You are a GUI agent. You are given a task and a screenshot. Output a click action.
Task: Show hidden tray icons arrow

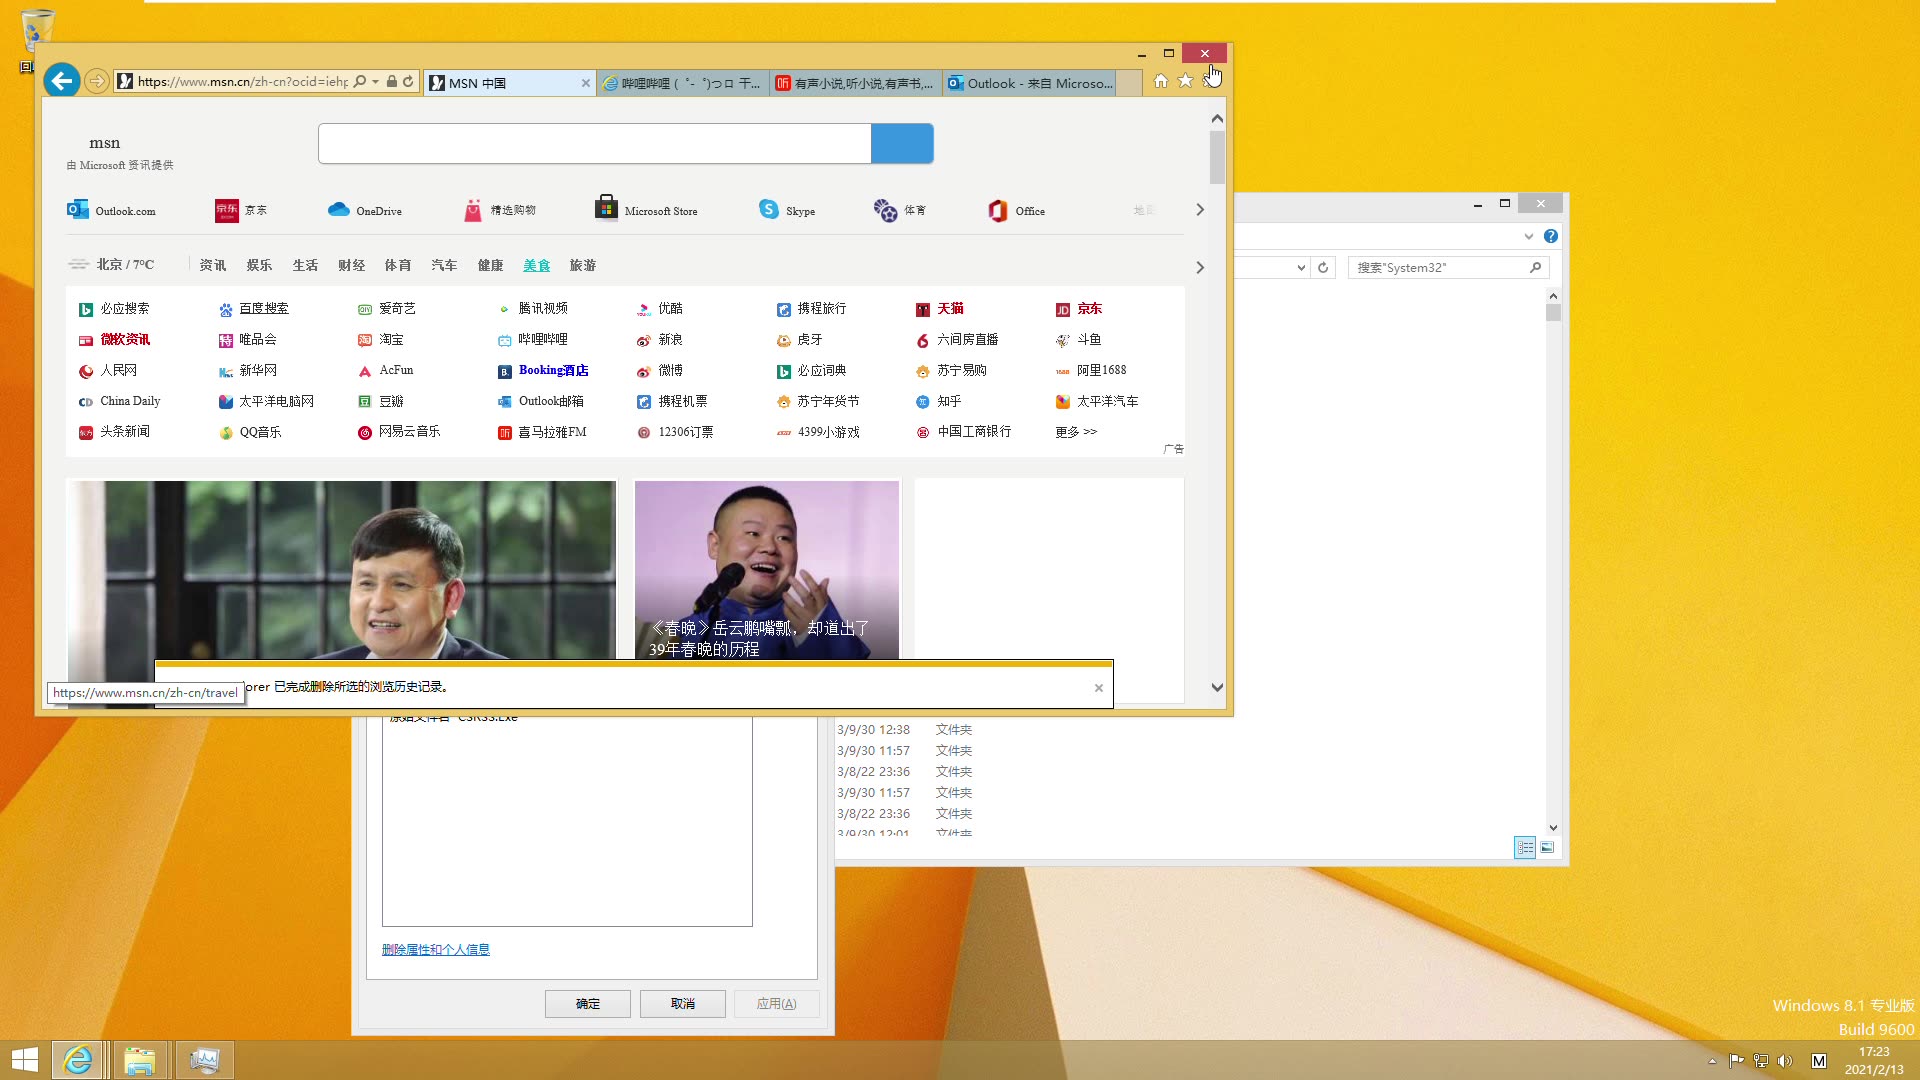click(x=1712, y=1061)
